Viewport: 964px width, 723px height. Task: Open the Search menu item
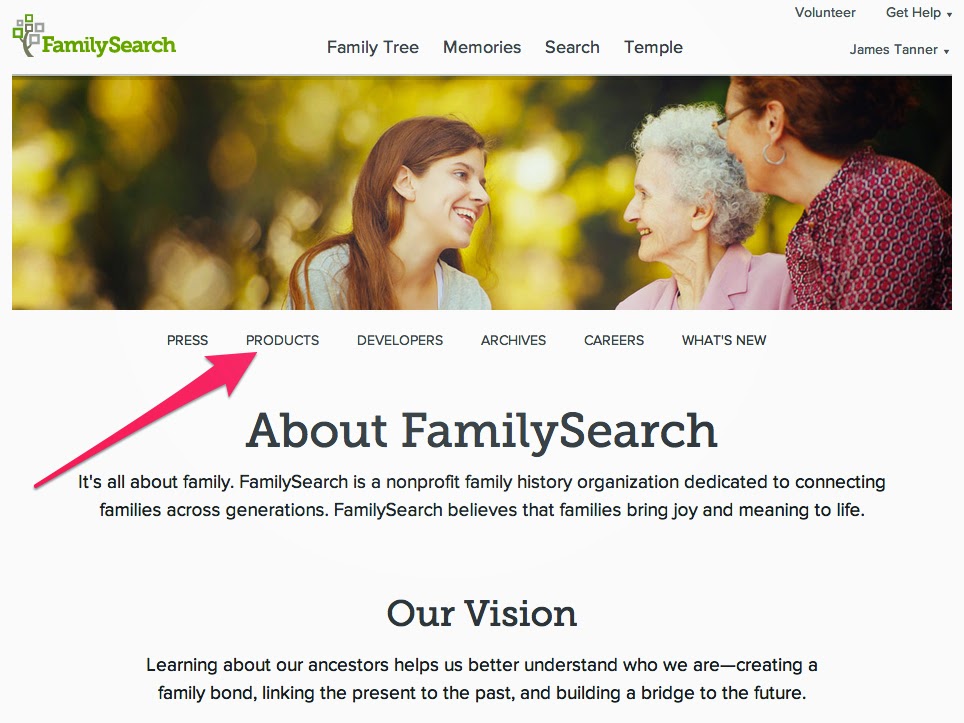[572, 47]
